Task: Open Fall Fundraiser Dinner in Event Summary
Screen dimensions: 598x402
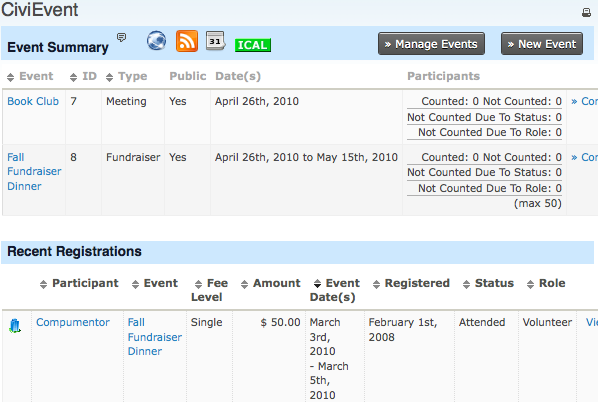Action: tap(34, 172)
